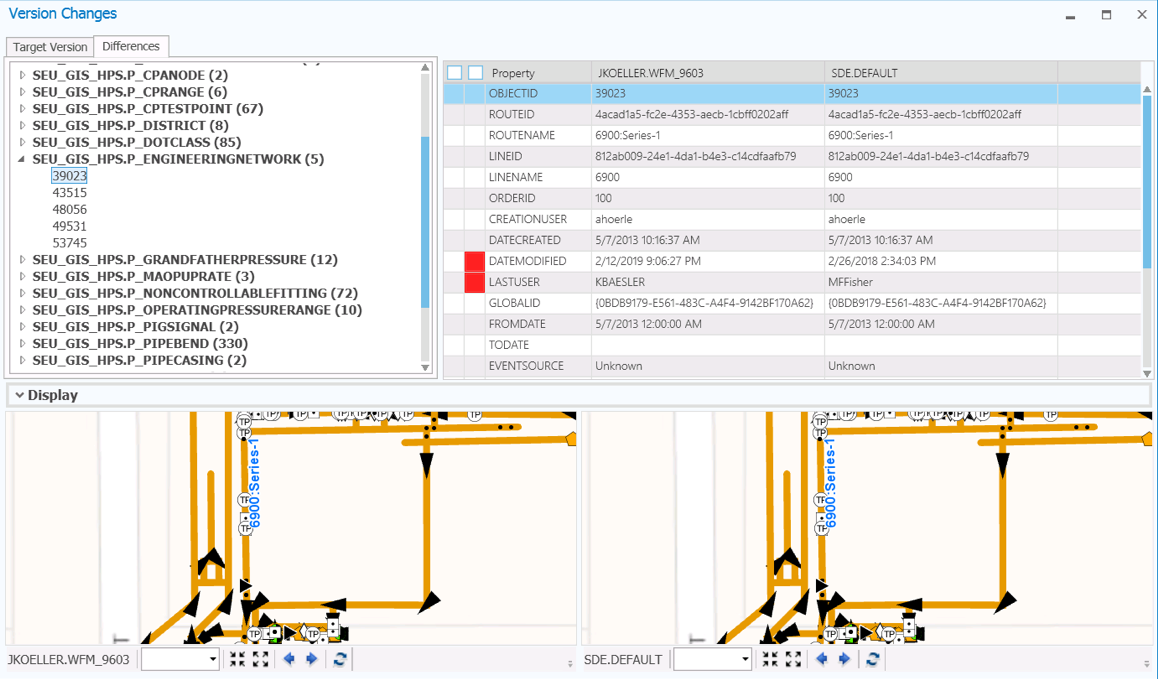Collapse the SEU_GIS_HPS.P_ENGINEERINGNETWORK node
This screenshot has width=1158, height=679.
pos(22,160)
